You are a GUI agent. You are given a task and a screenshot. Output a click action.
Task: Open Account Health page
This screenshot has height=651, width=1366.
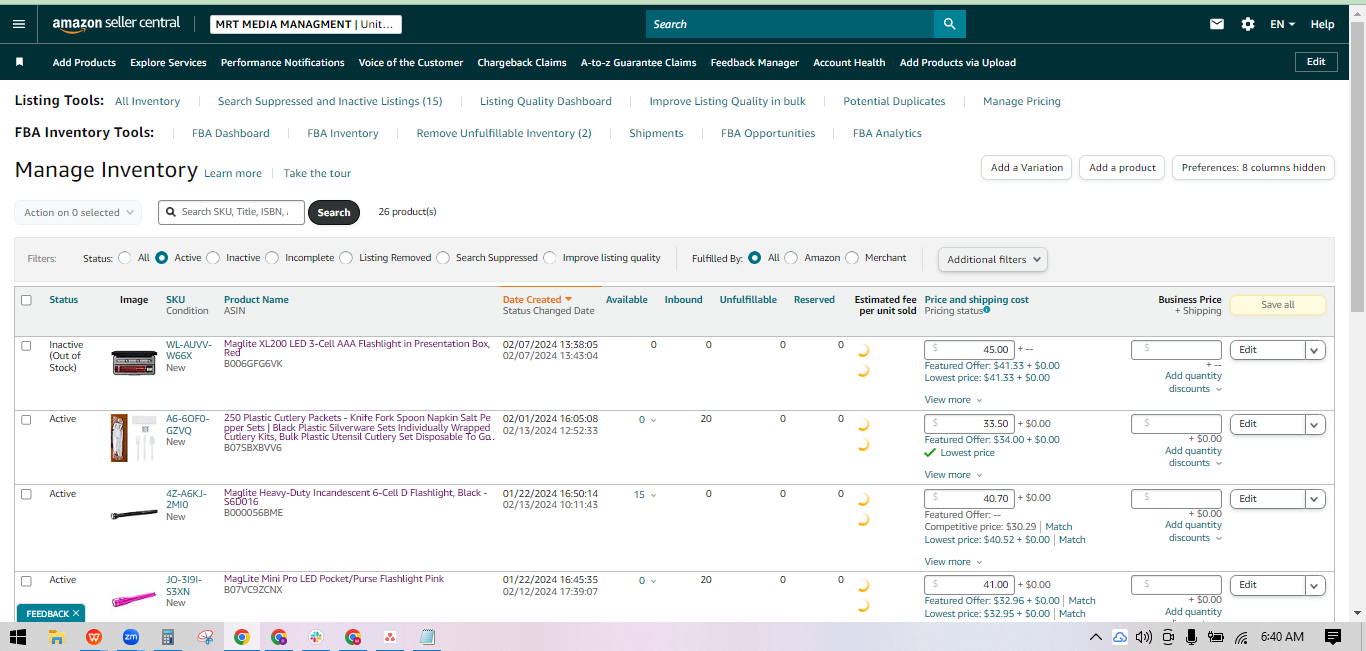click(x=849, y=62)
